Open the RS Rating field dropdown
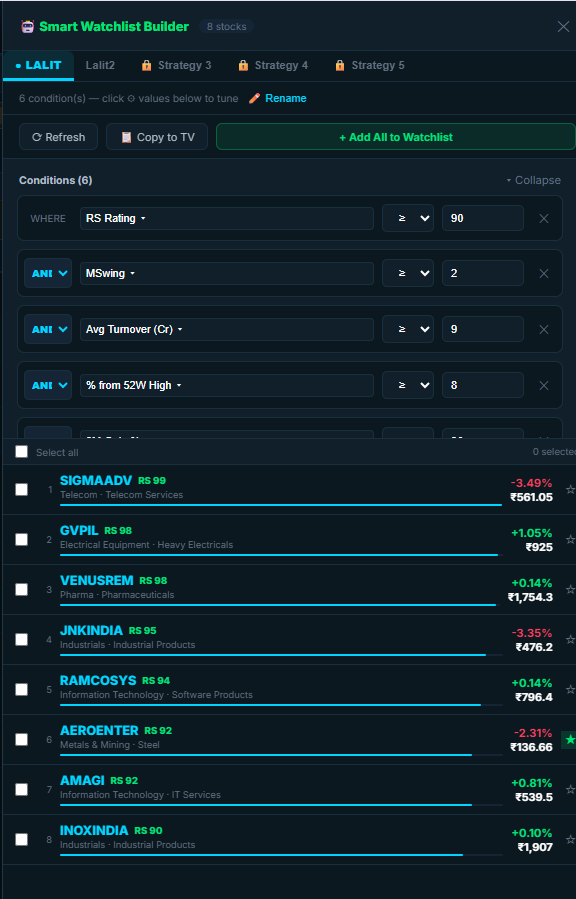This screenshot has height=899, width=576. tap(226, 218)
